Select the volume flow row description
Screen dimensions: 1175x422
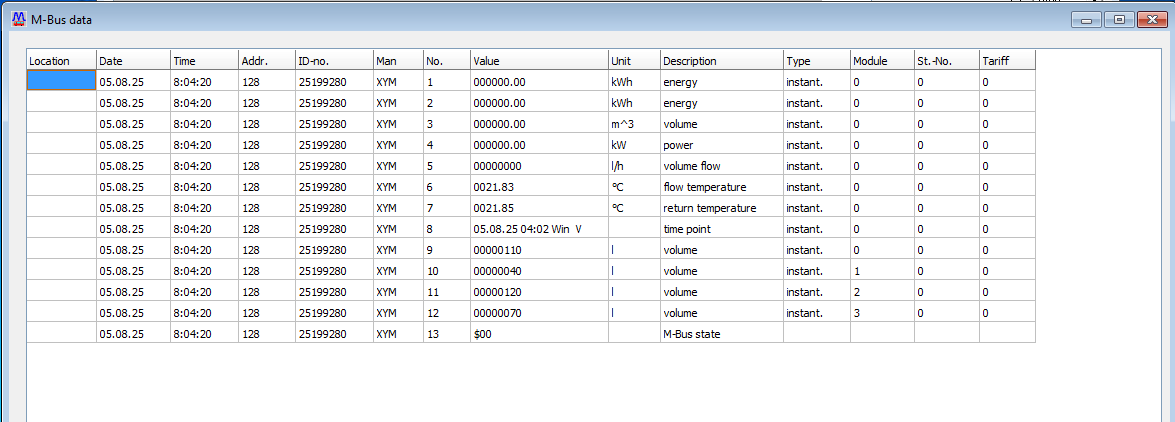click(691, 166)
